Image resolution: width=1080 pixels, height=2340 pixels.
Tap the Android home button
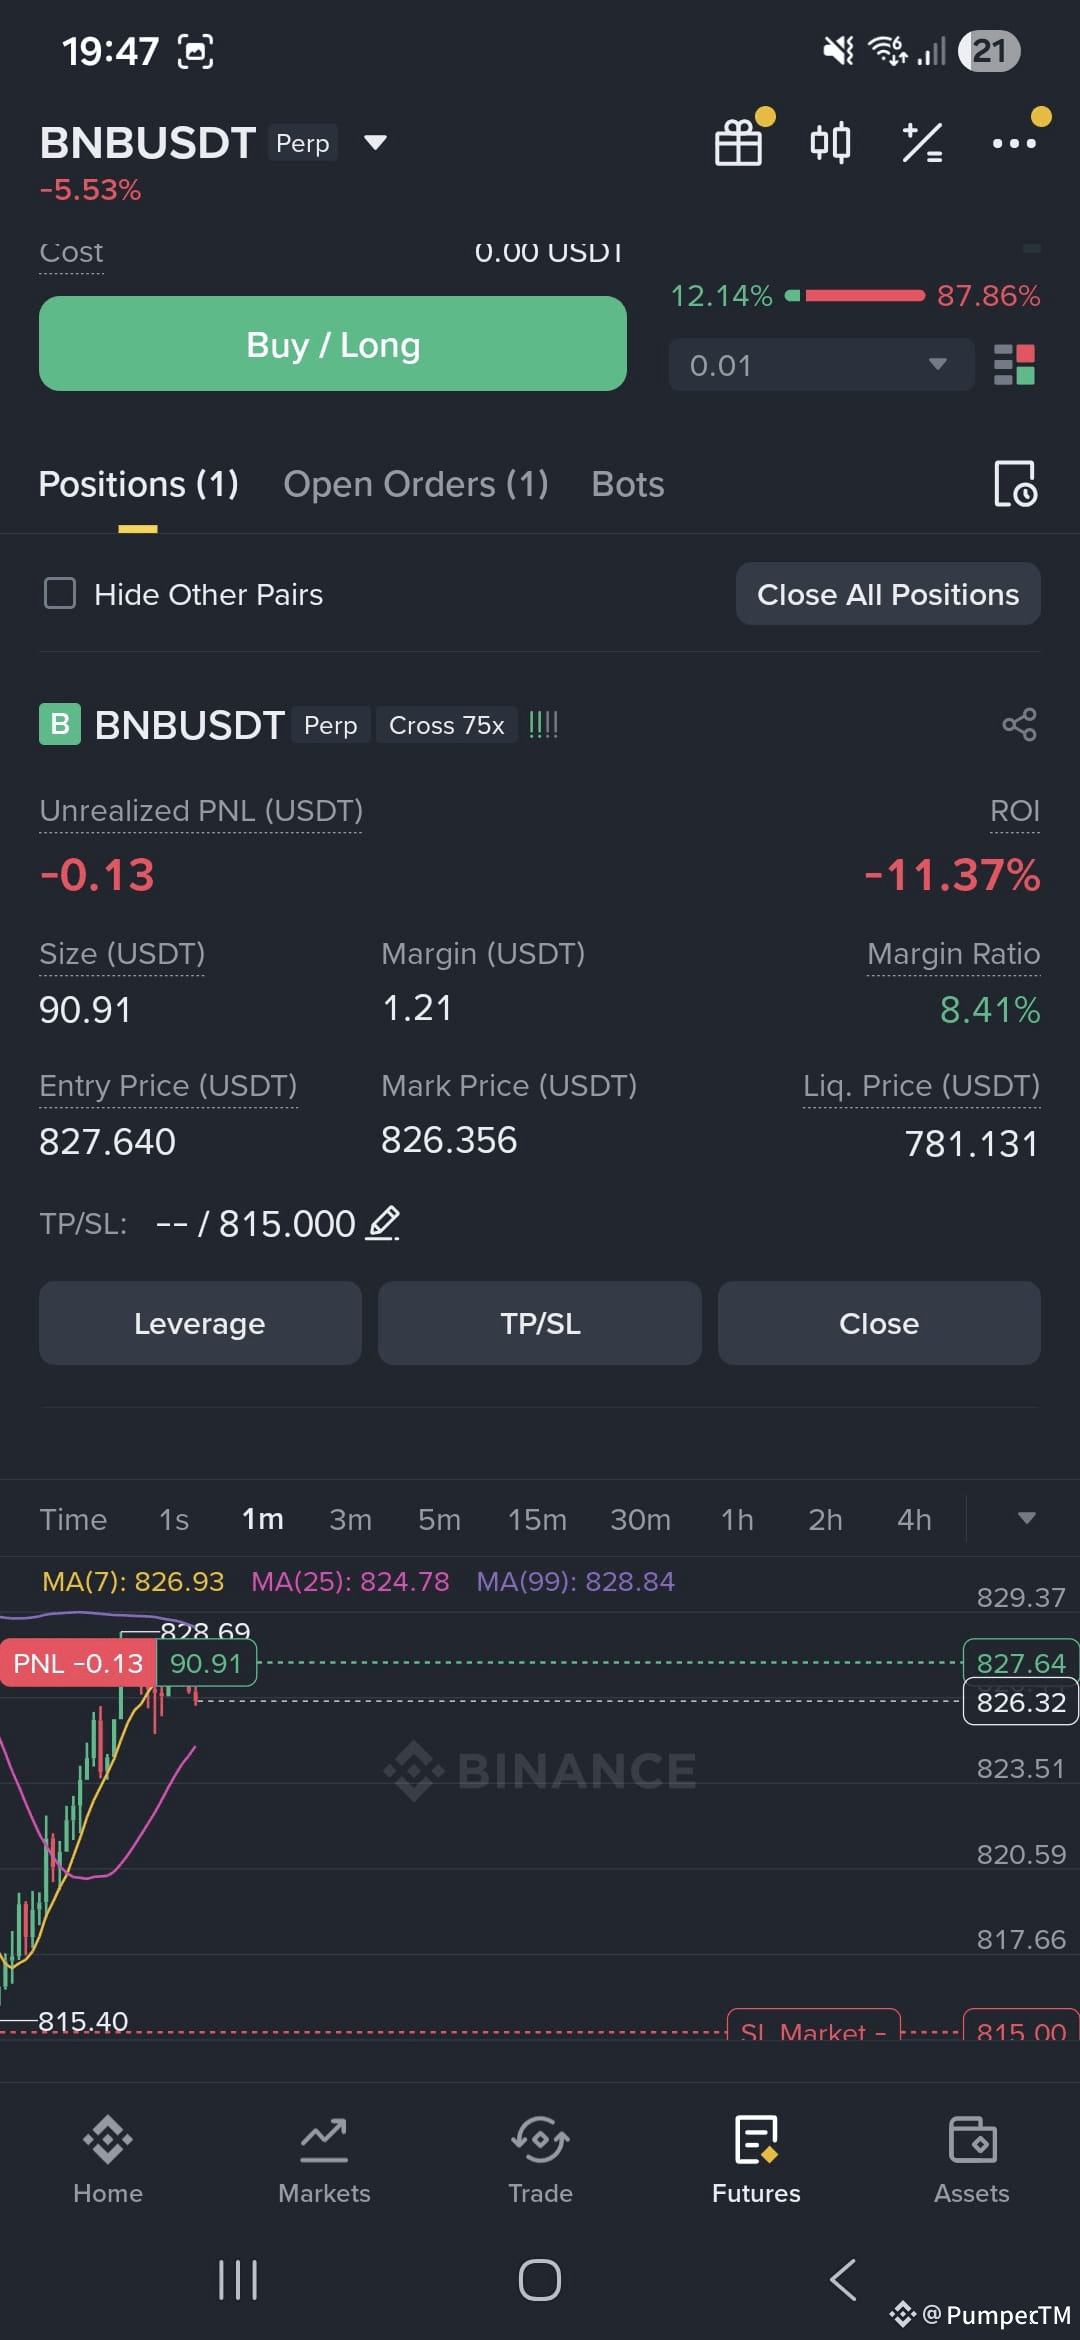[540, 2280]
